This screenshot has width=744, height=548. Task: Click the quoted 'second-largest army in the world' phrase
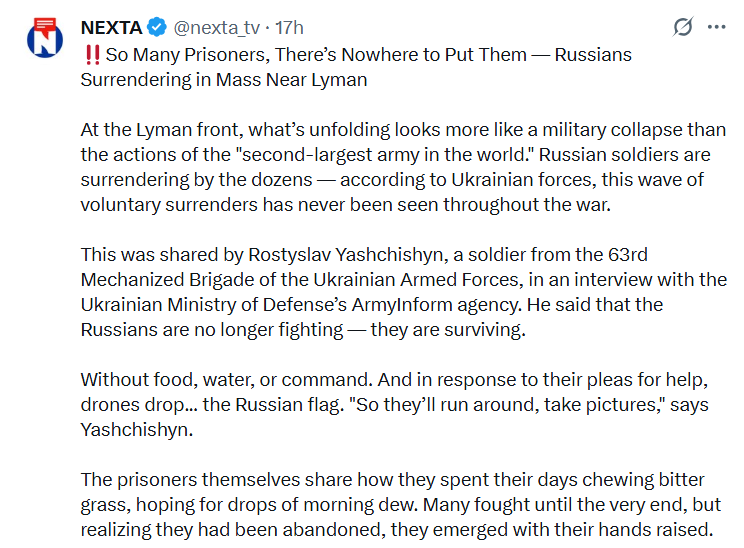[x=385, y=155]
